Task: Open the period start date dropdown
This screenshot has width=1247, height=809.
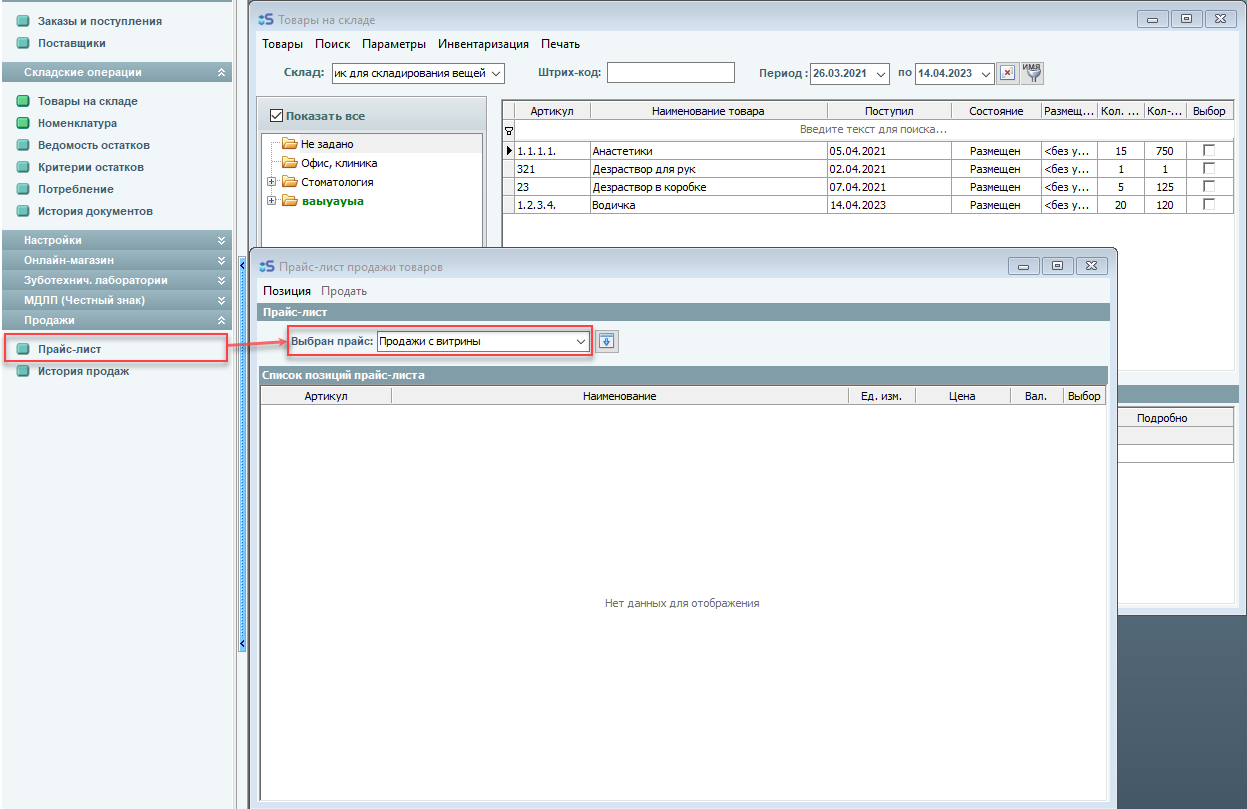Action: pyautogui.click(x=880, y=73)
